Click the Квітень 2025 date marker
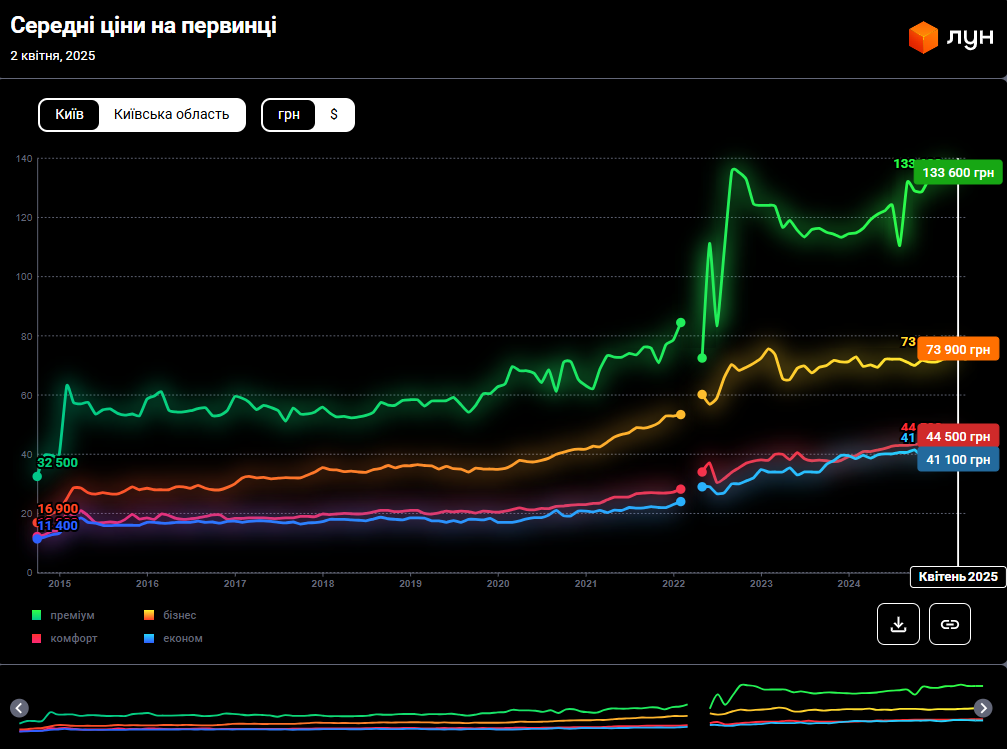 click(958, 577)
